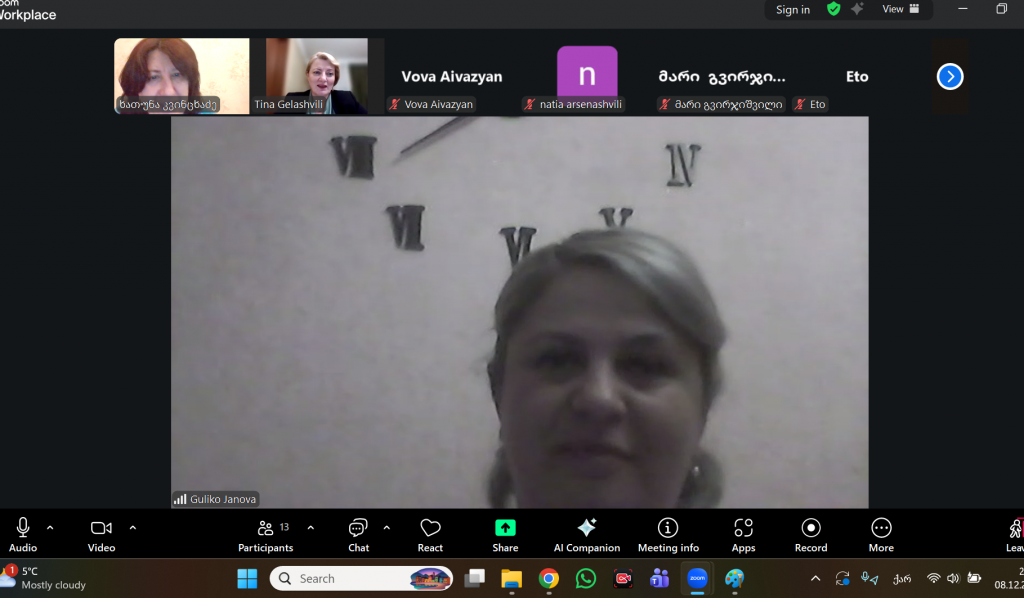This screenshot has height=598, width=1024.
Task: Expand video options arrow
Action: 133,528
